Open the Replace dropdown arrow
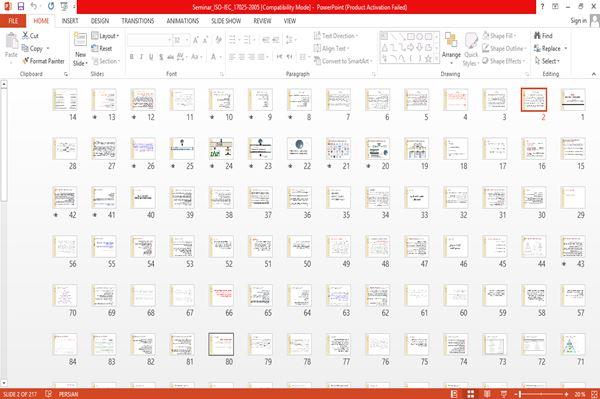This screenshot has height=399, width=600. (566, 48)
